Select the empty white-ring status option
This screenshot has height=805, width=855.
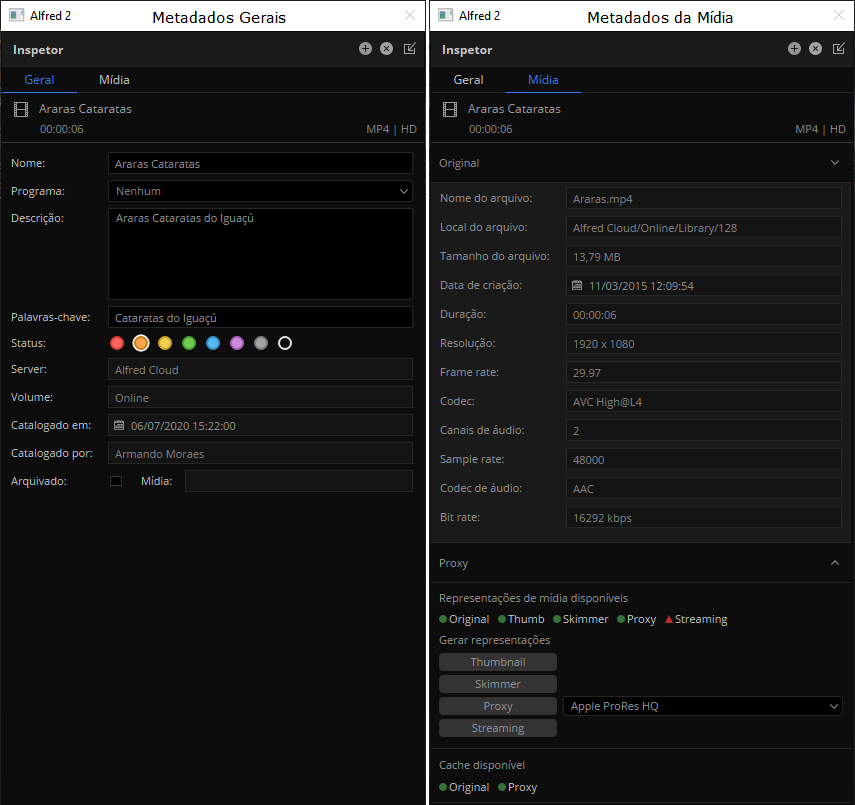pos(285,343)
